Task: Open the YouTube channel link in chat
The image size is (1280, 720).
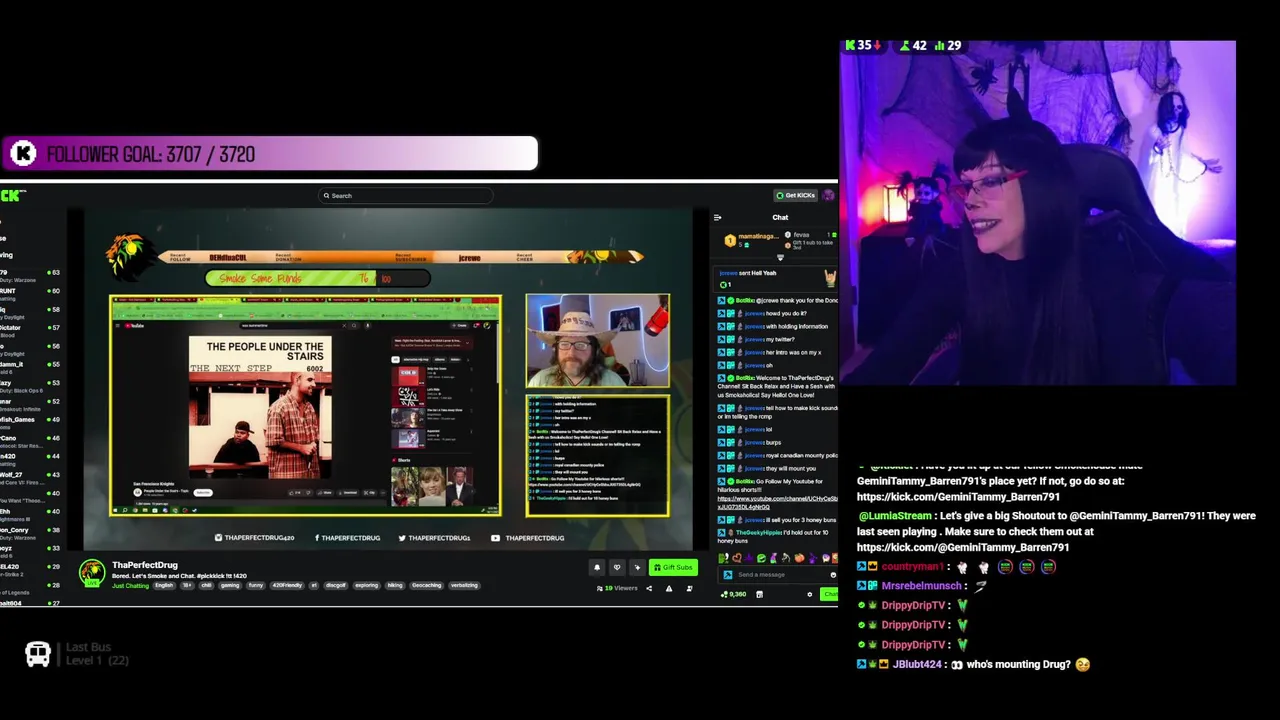Action: (777, 502)
